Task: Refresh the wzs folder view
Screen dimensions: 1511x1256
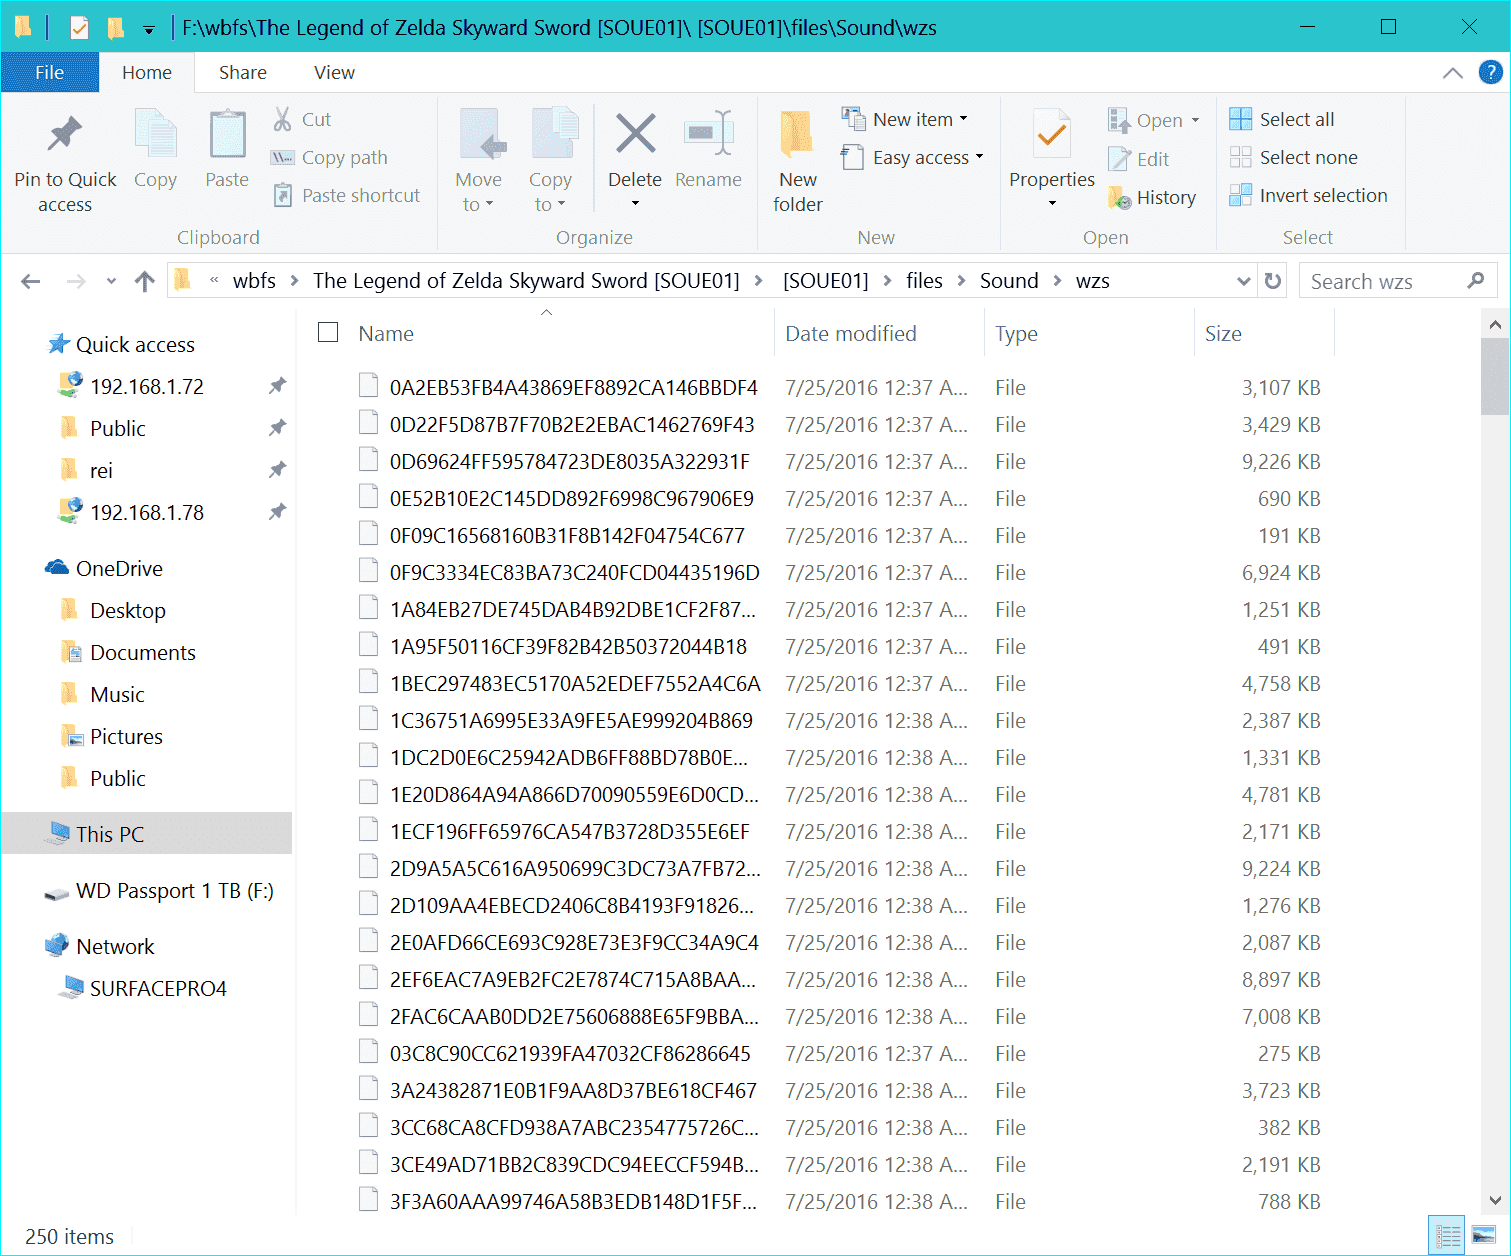Action: click(1273, 281)
